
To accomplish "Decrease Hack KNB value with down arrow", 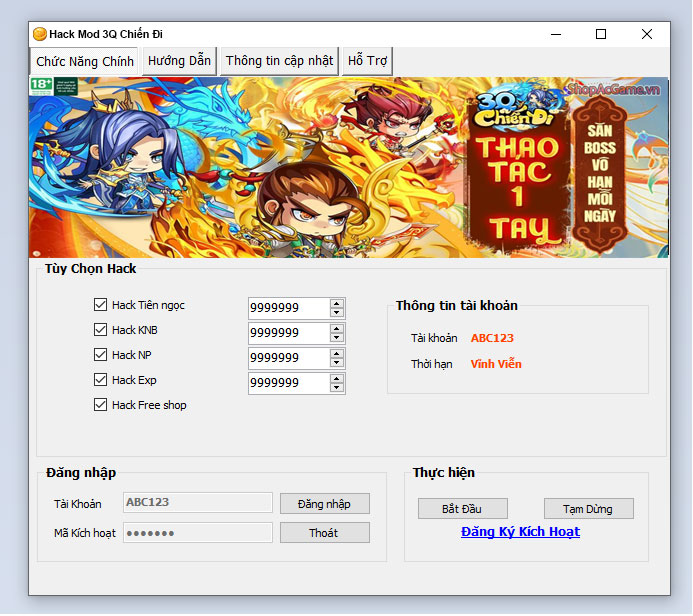I will click(x=337, y=338).
